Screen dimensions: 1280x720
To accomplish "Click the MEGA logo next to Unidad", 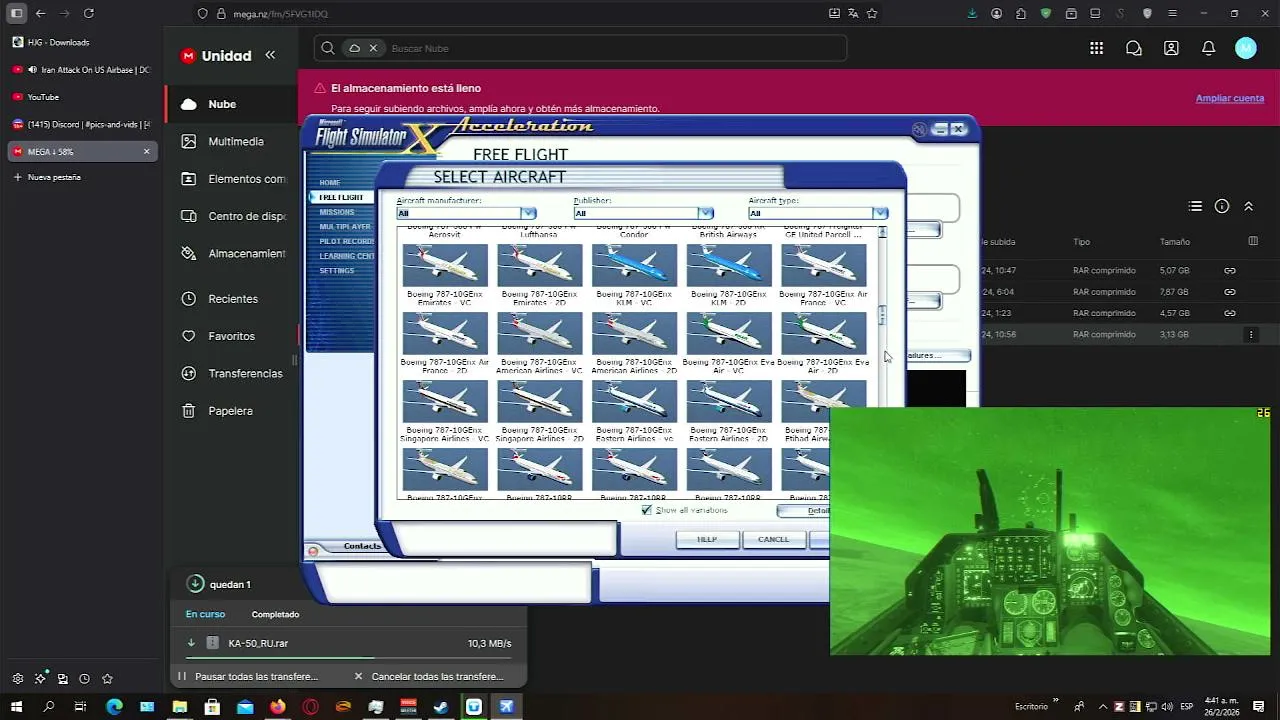I will tap(188, 56).
